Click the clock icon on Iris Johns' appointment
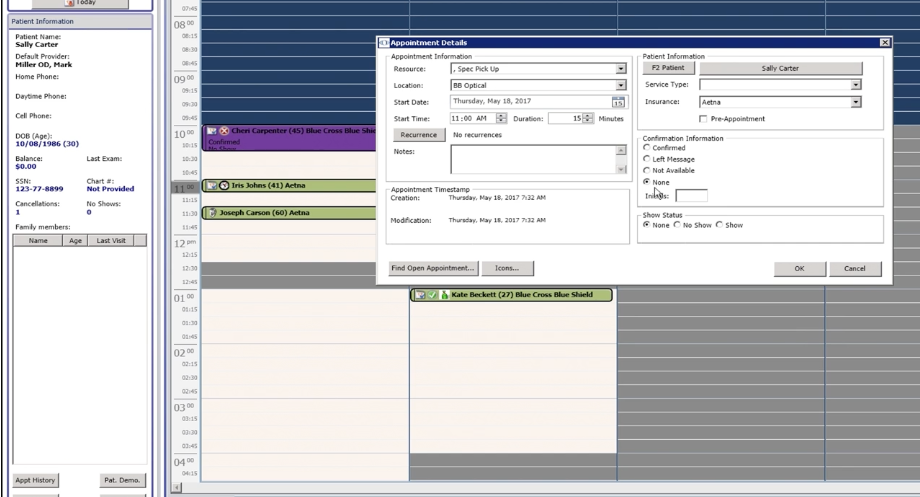Image resolution: width=920 pixels, height=497 pixels. coord(224,186)
